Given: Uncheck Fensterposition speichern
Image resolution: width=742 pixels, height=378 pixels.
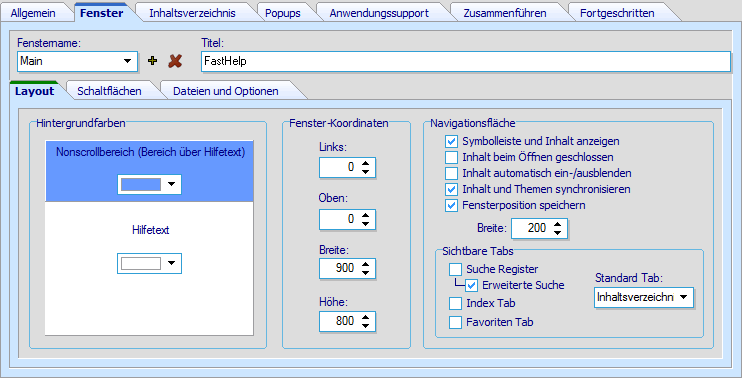Looking at the screenshot, I should (x=451, y=205).
